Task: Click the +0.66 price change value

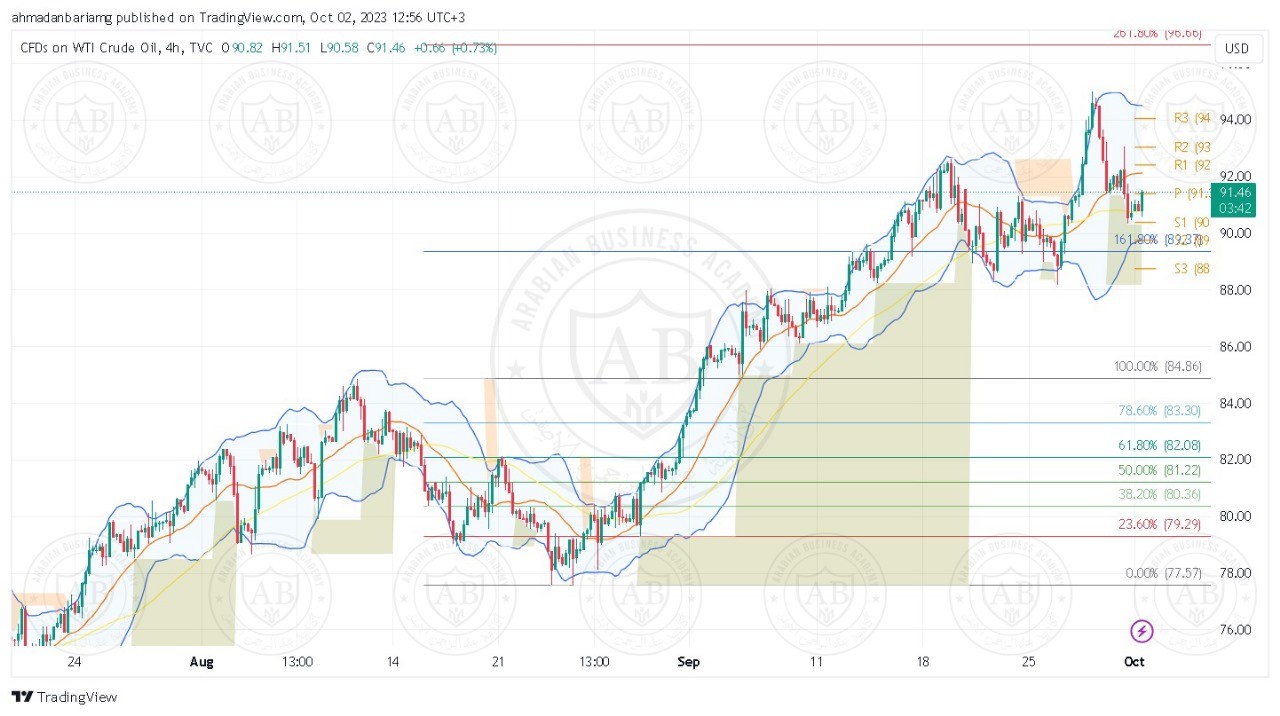Action: (430, 48)
